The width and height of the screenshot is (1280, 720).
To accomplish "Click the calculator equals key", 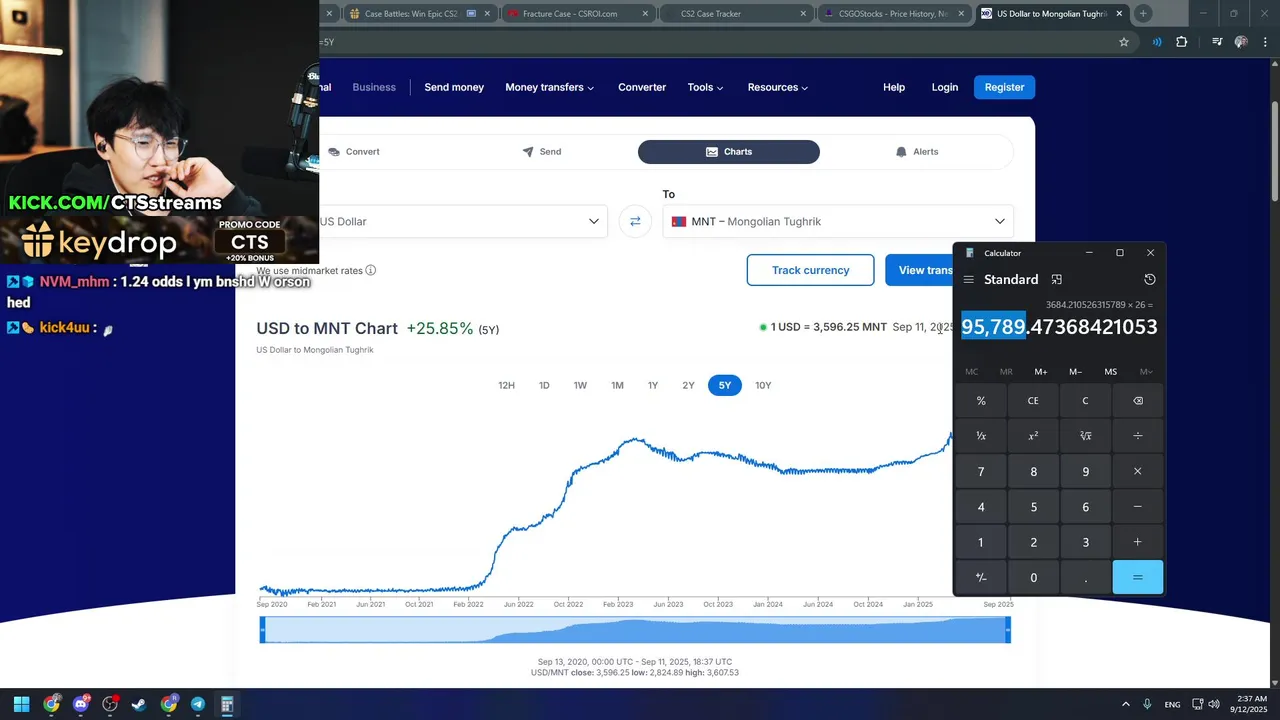I will coord(1137,577).
